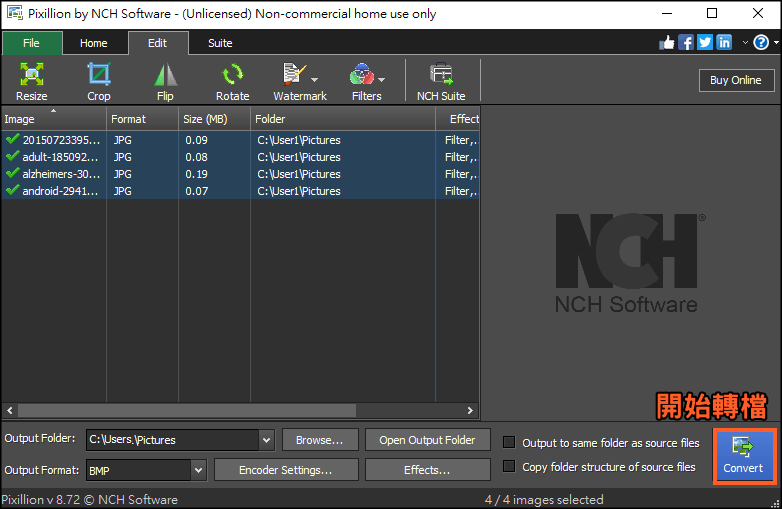Click '4 / 4 images selected' status text

coord(544,500)
